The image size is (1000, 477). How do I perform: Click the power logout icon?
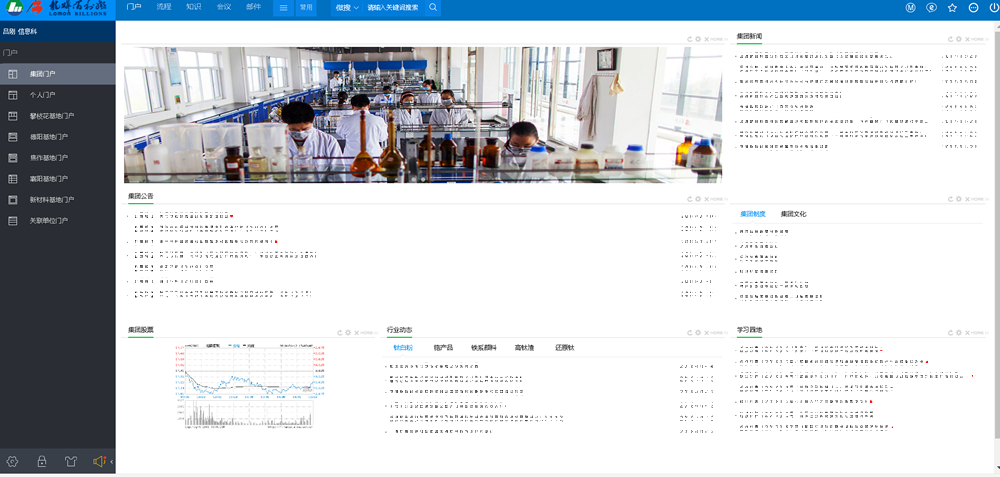pyautogui.click(x=994, y=8)
